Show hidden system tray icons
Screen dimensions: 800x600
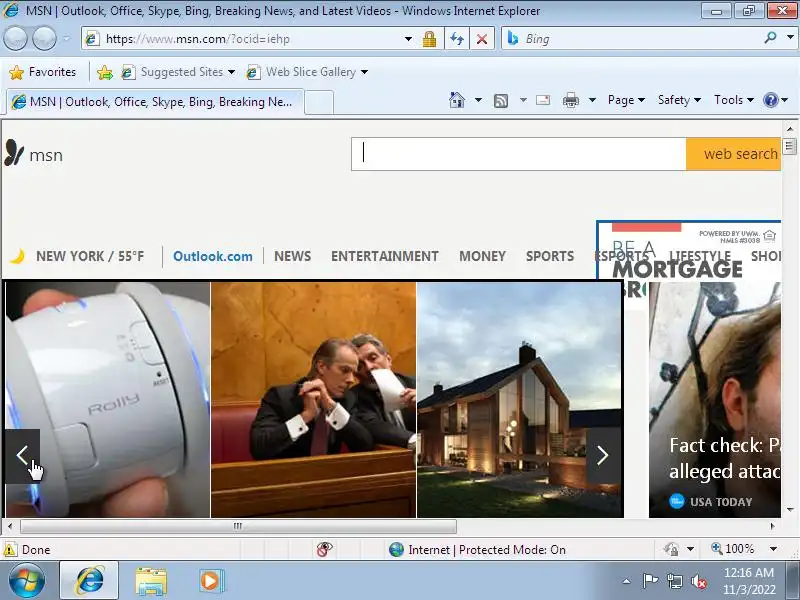click(627, 581)
